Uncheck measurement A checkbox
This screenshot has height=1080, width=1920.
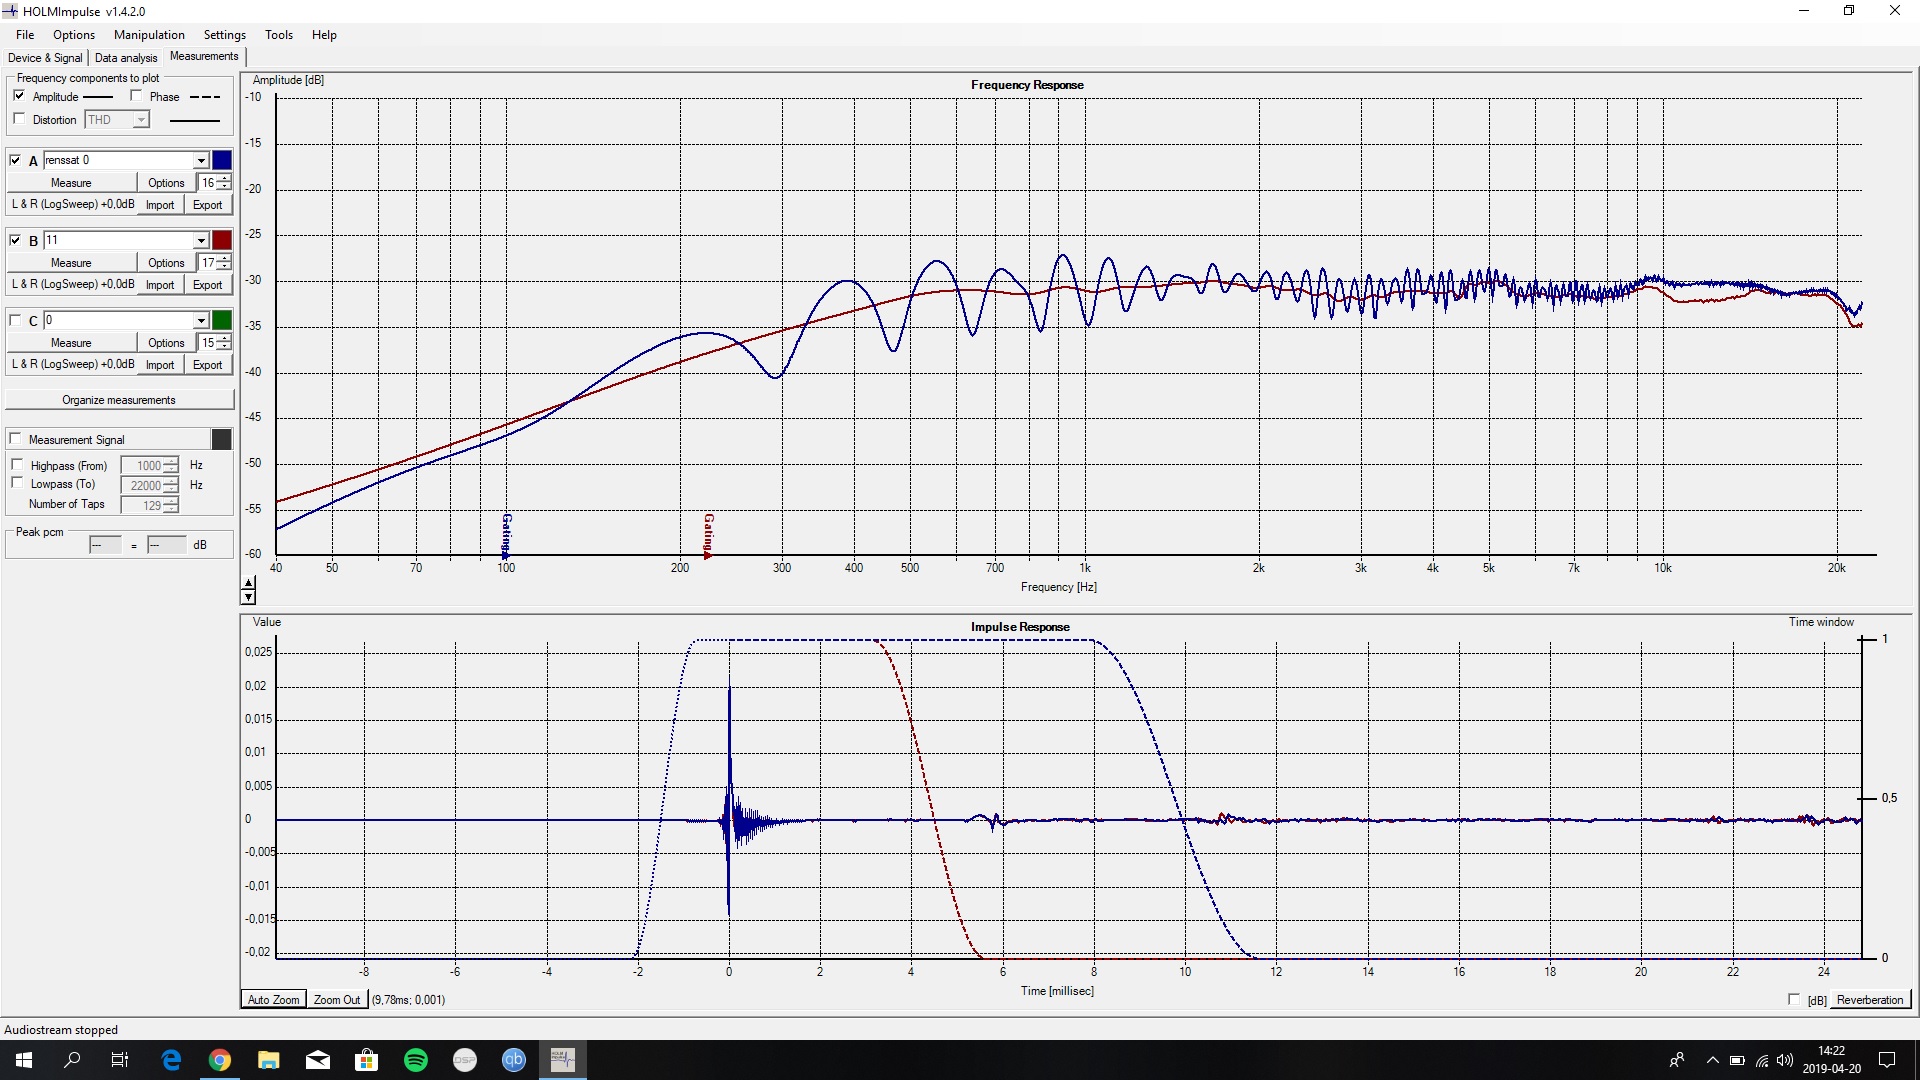(x=15, y=160)
